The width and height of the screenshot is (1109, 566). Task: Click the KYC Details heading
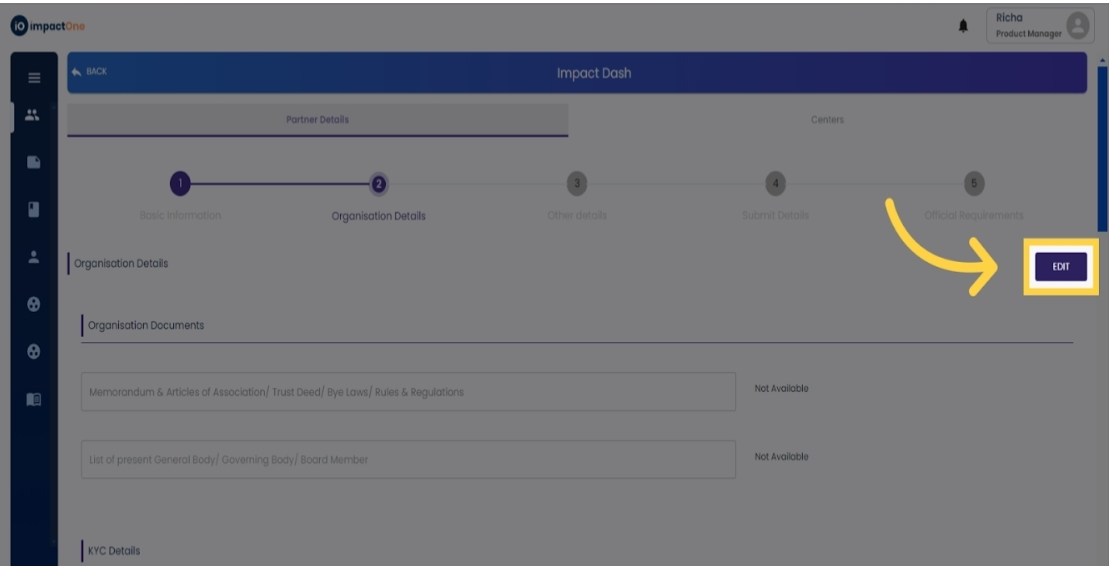click(114, 550)
